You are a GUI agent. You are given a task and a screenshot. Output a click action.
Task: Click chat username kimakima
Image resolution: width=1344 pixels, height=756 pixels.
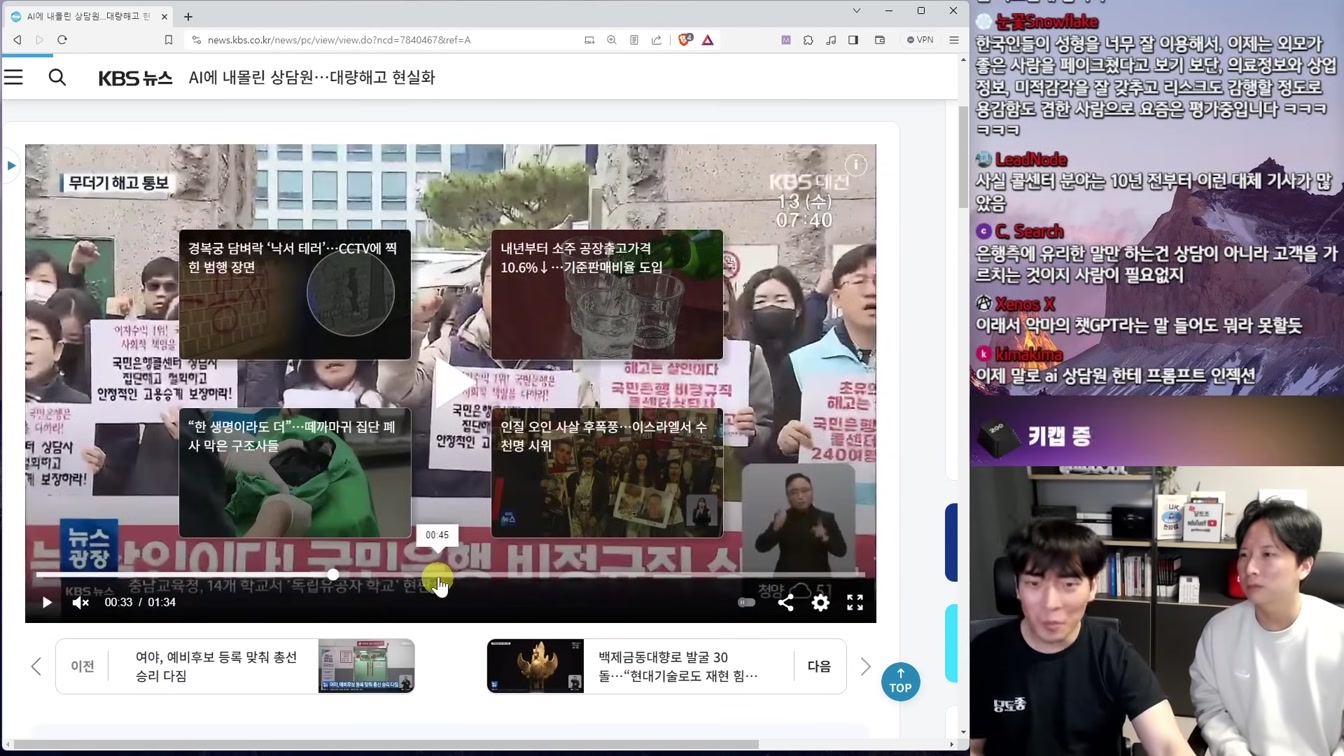tap(1029, 355)
